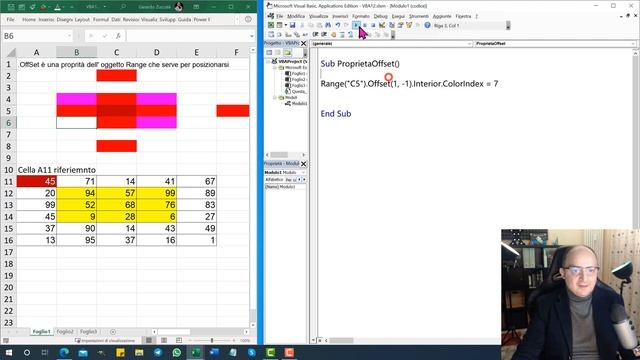Click cell containing 68 in Excel
The width and height of the screenshot is (640, 360).
116,205
